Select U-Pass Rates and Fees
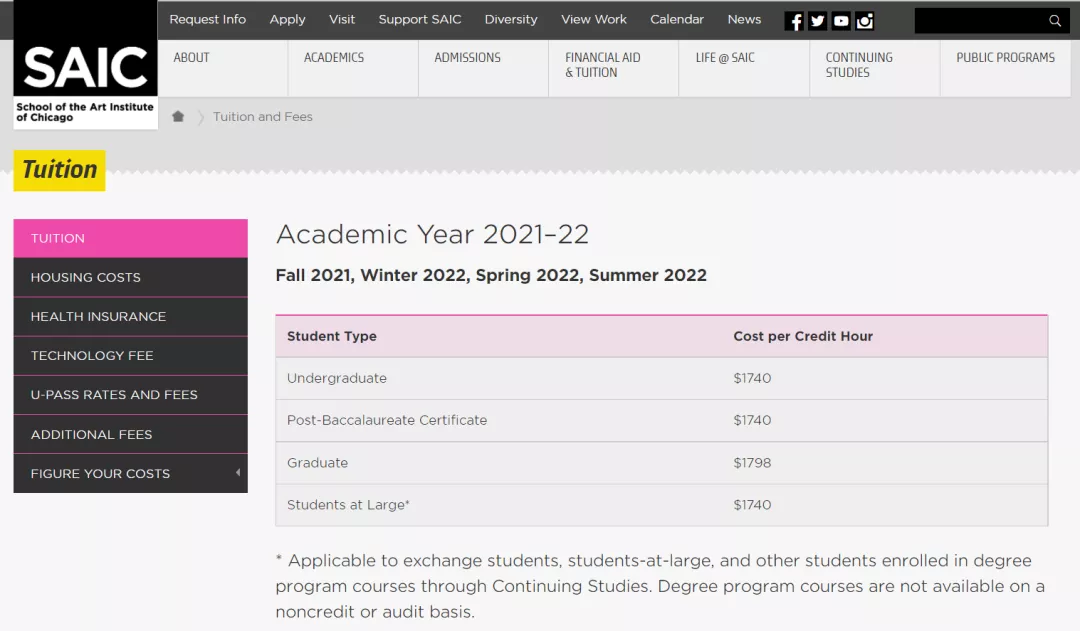1080x631 pixels. coord(130,395)
